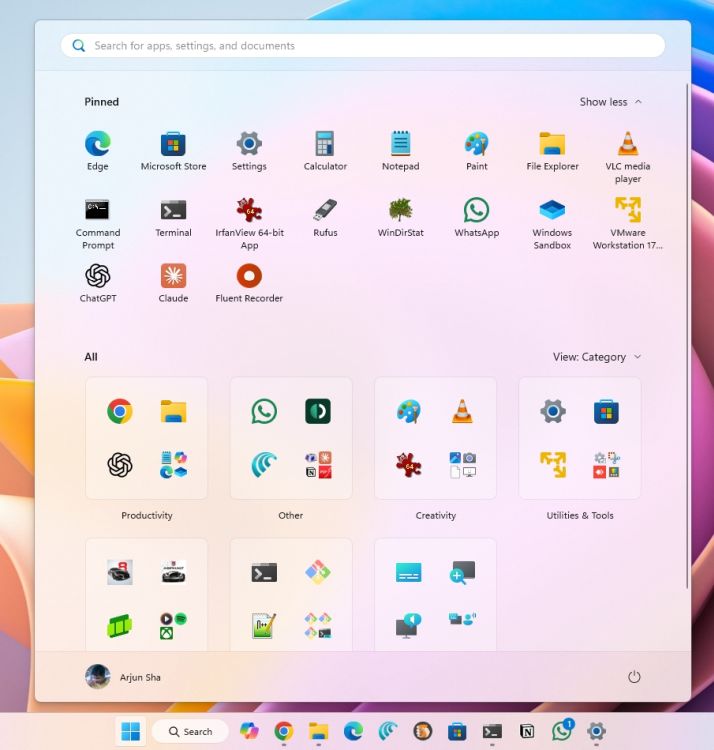714x750 pixels.
Task: Open the green Xbox Game Bar icon
Action: point(120,626)
